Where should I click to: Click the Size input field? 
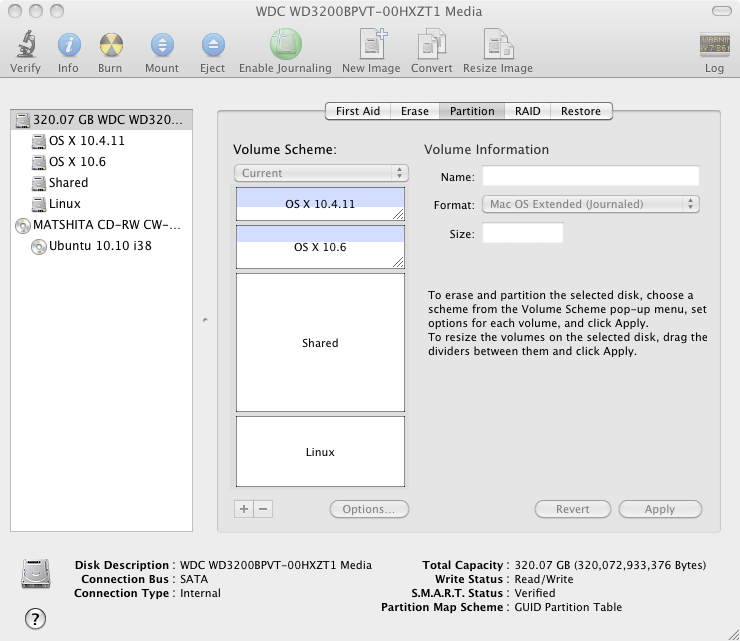point(522,233)
